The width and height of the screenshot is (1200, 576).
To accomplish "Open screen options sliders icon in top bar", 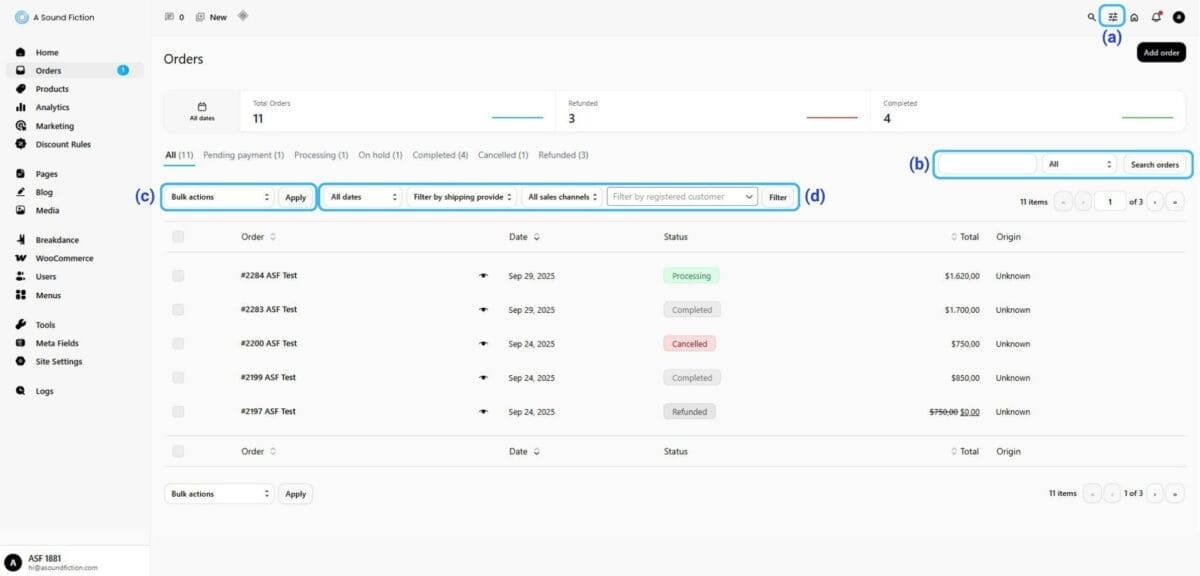I will point(1113,17).
